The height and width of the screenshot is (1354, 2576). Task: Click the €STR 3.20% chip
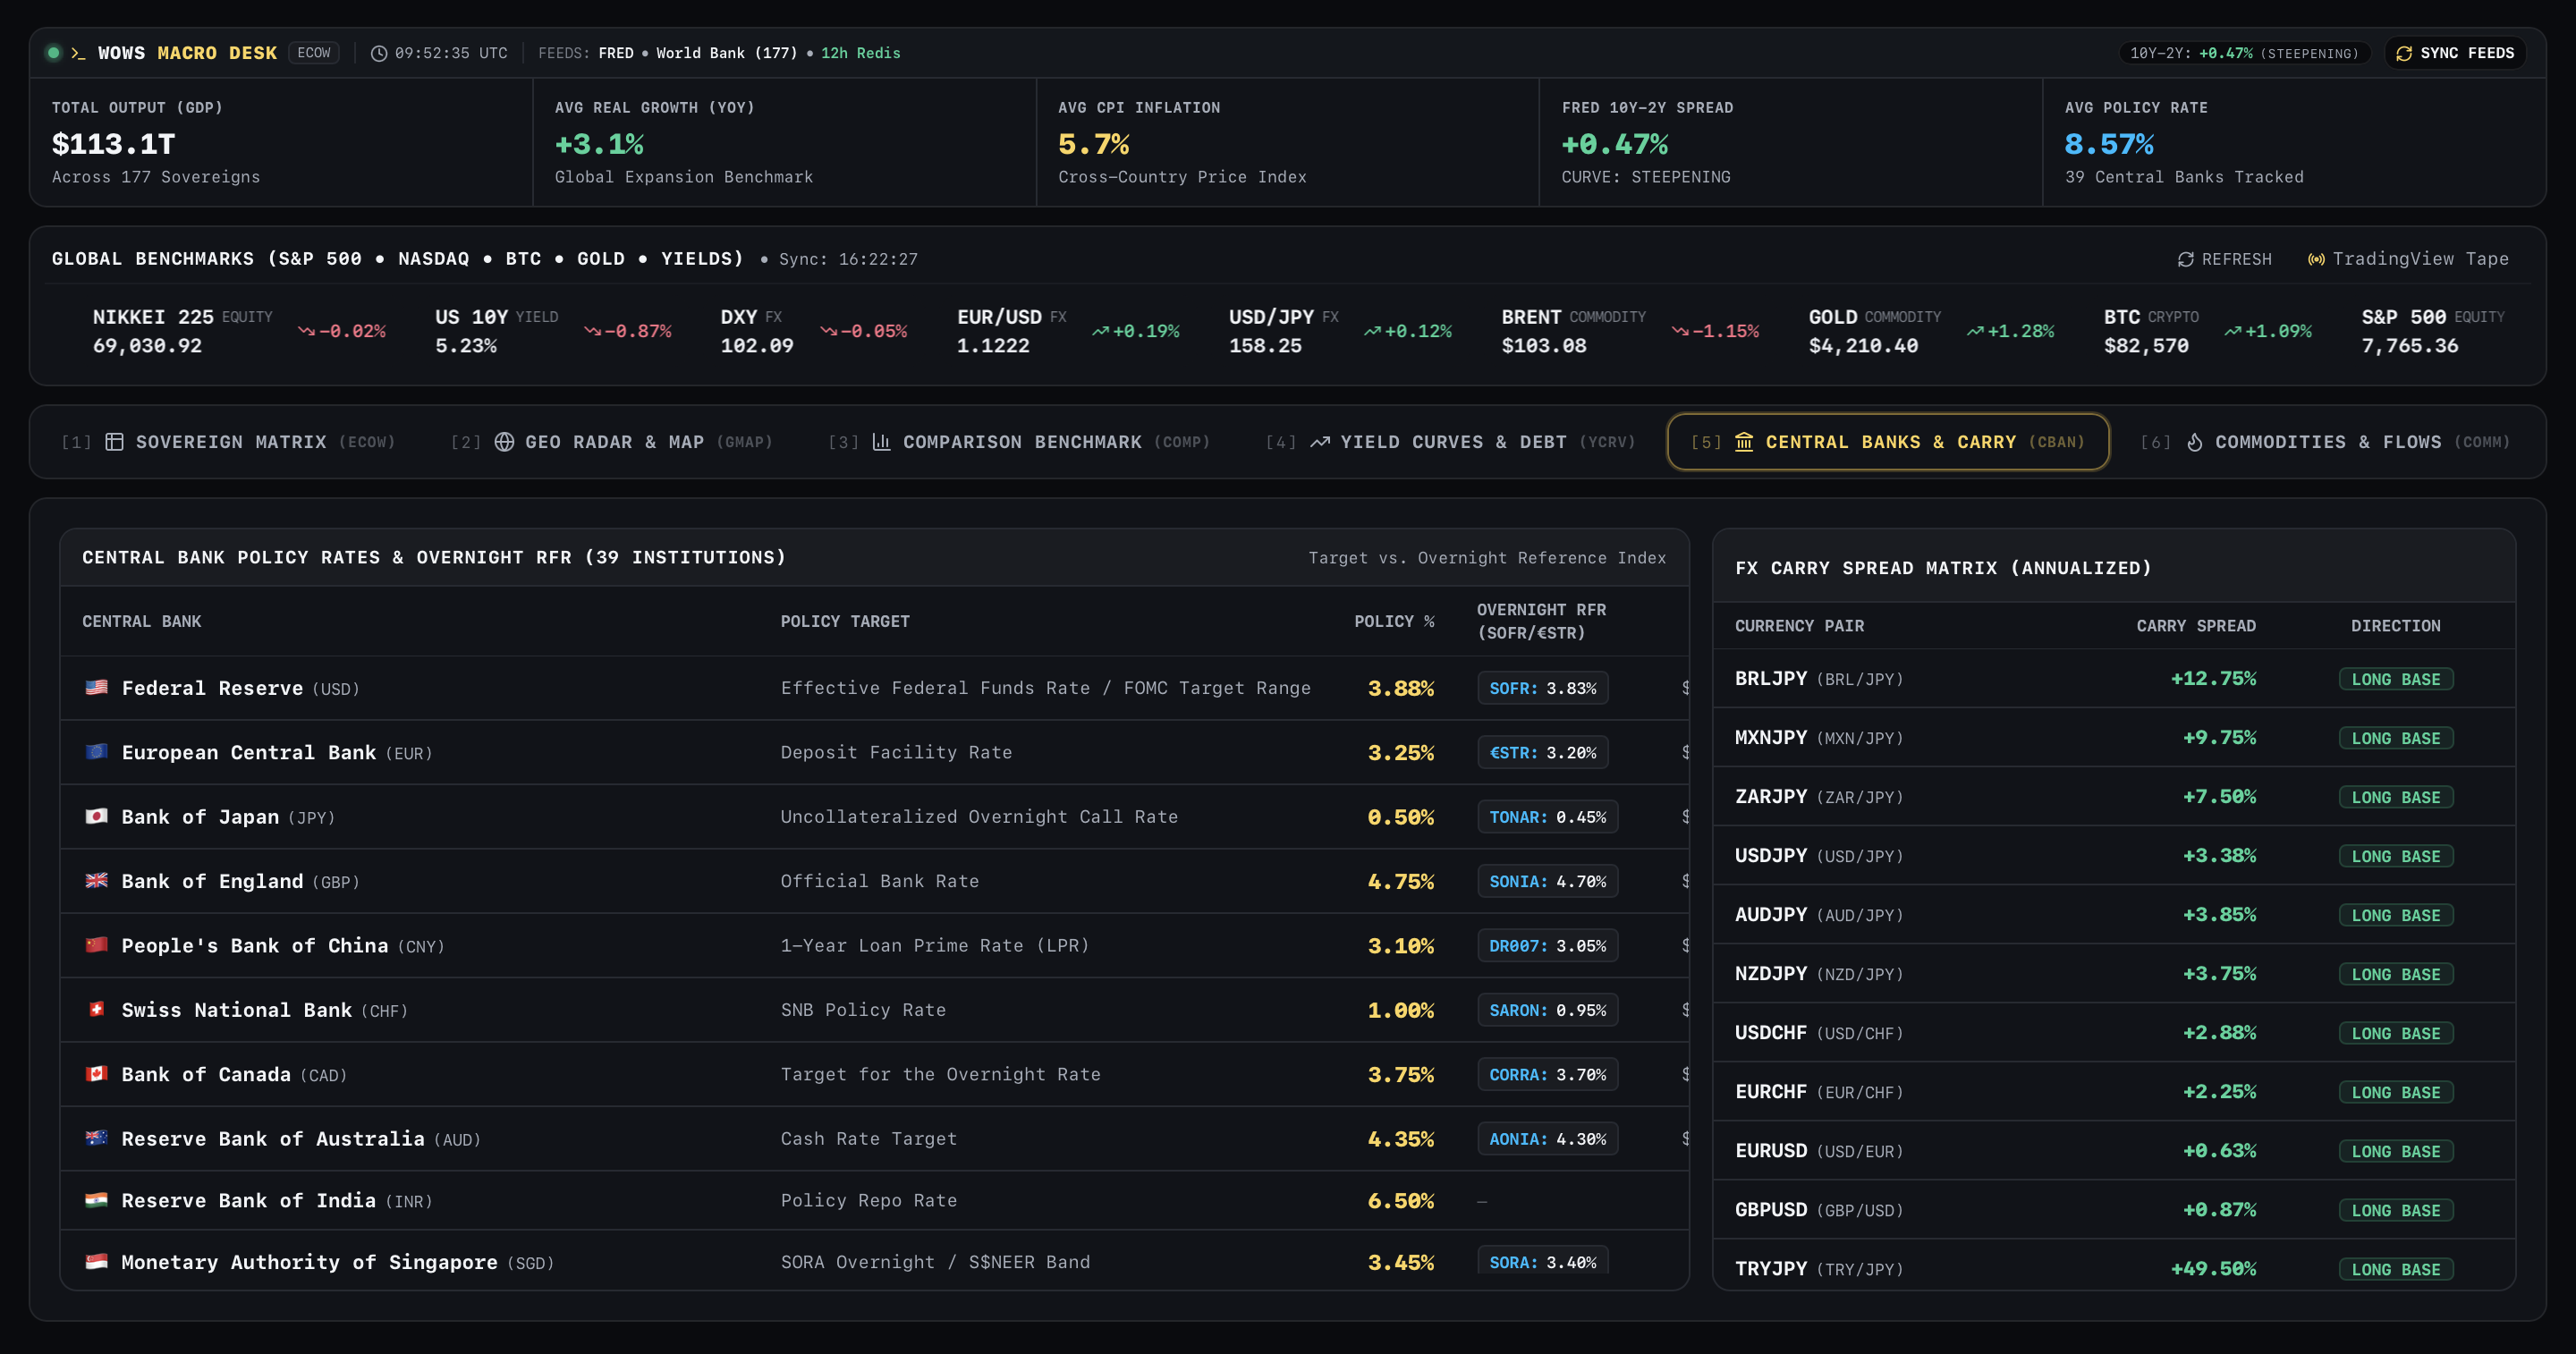1543,752
